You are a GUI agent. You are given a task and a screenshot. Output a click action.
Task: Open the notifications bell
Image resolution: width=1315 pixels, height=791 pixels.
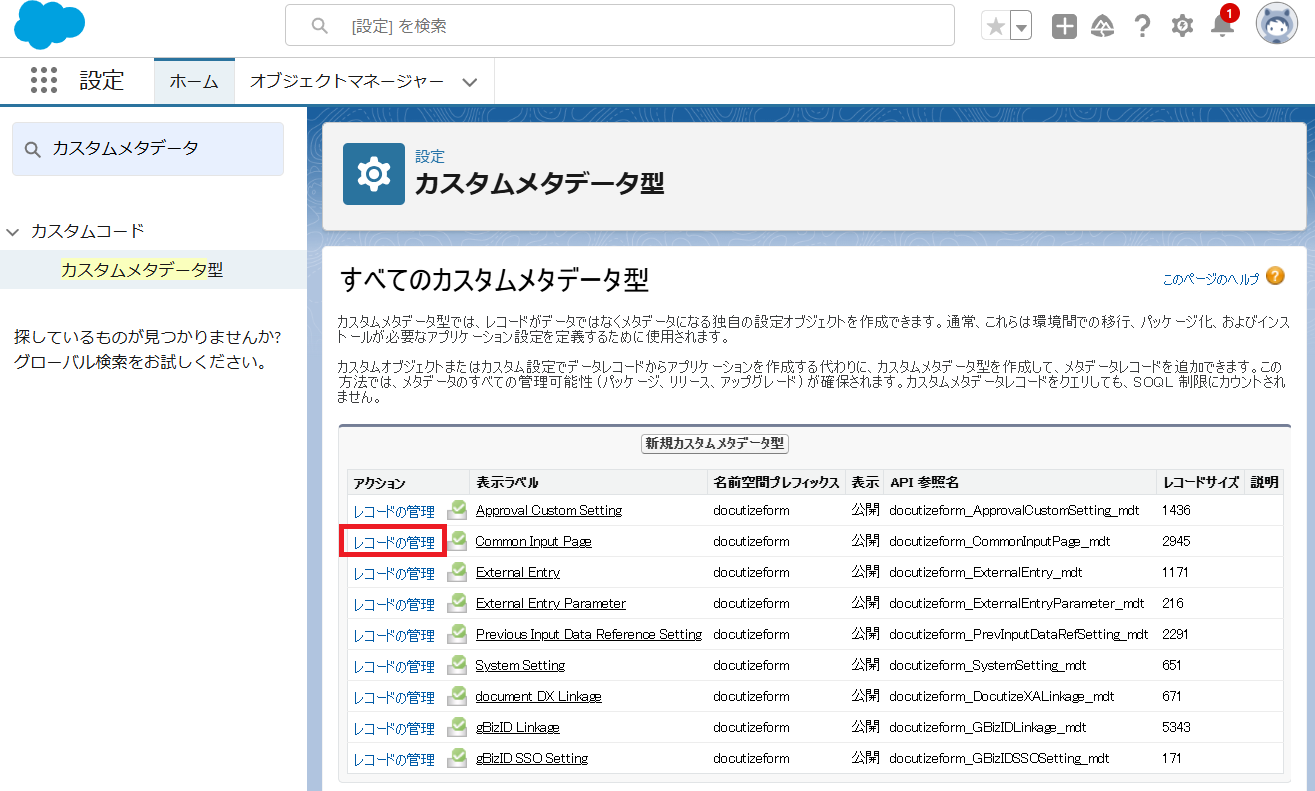[x=1222, y=27]
